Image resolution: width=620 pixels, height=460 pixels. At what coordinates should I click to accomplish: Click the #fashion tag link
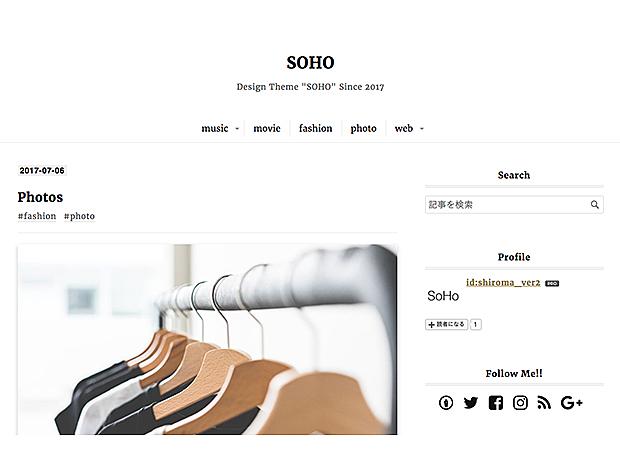pos(37,216)
